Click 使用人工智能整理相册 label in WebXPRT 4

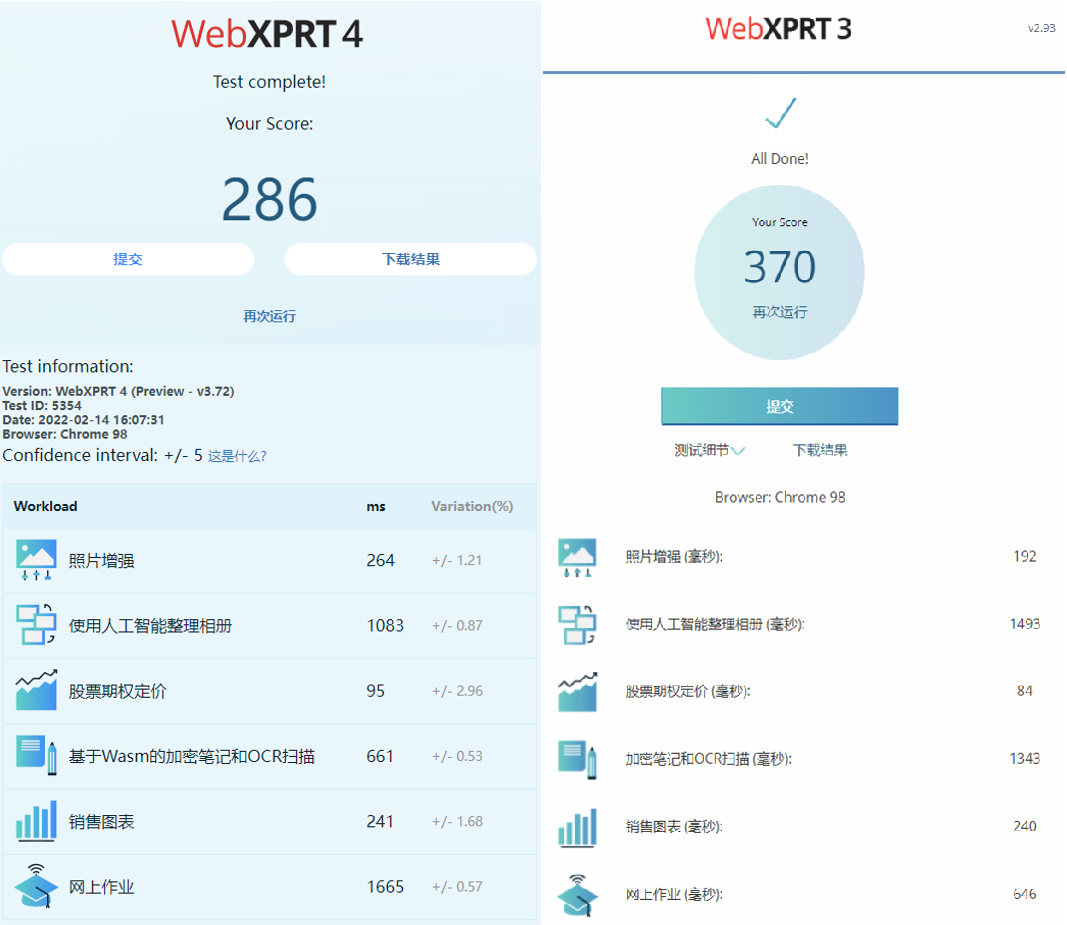[150, 626]
